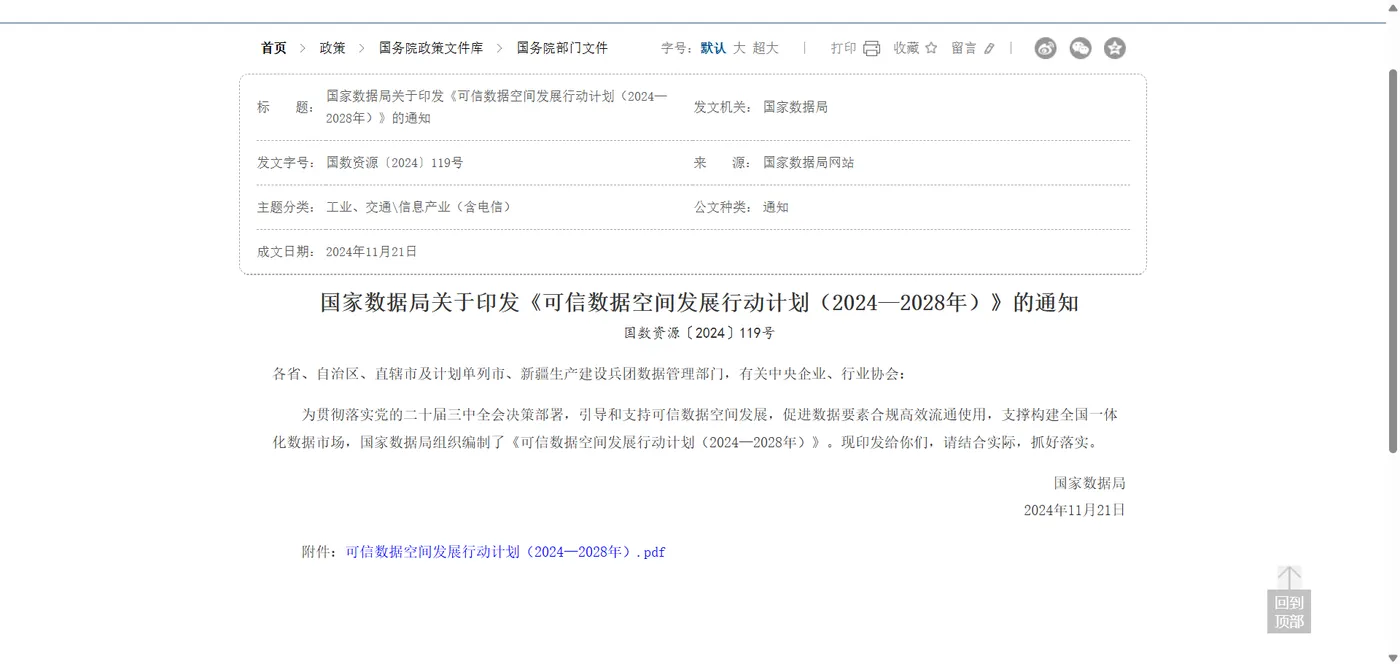Click the document number 国数资源〔2024〕119号 in the info table
The image size is (1400, 664).
point(394,162)
